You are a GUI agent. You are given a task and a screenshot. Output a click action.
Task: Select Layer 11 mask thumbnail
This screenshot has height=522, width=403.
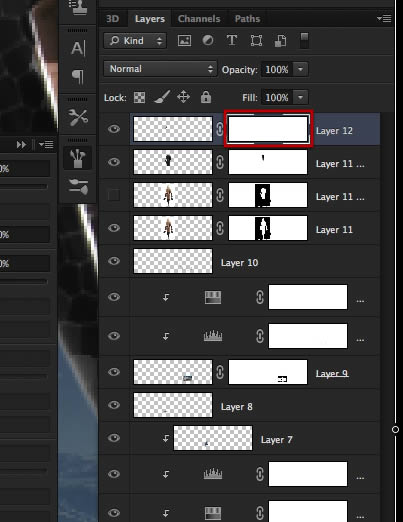(268, 228)
